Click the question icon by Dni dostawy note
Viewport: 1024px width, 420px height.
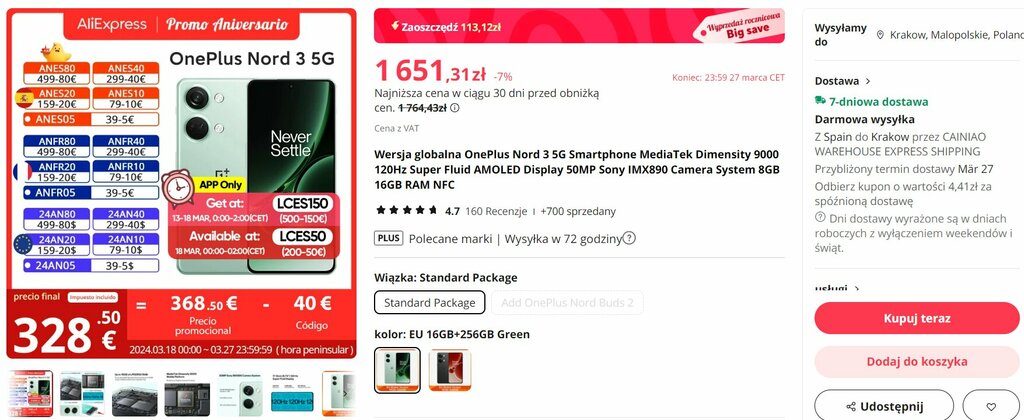(820, 217)
